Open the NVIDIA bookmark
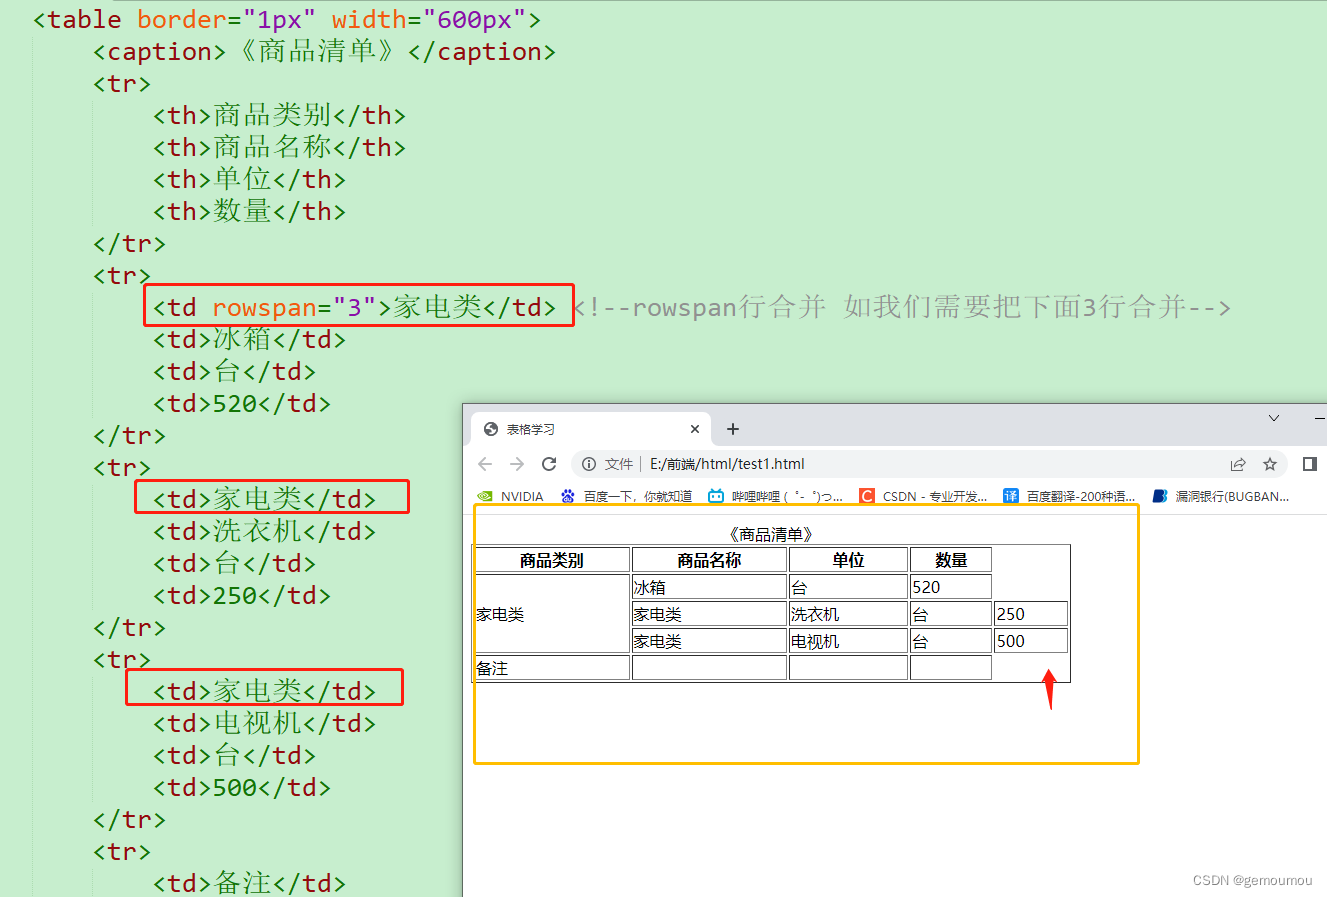1327x897 pixels. pyautogui.click(x=511, y=496)
